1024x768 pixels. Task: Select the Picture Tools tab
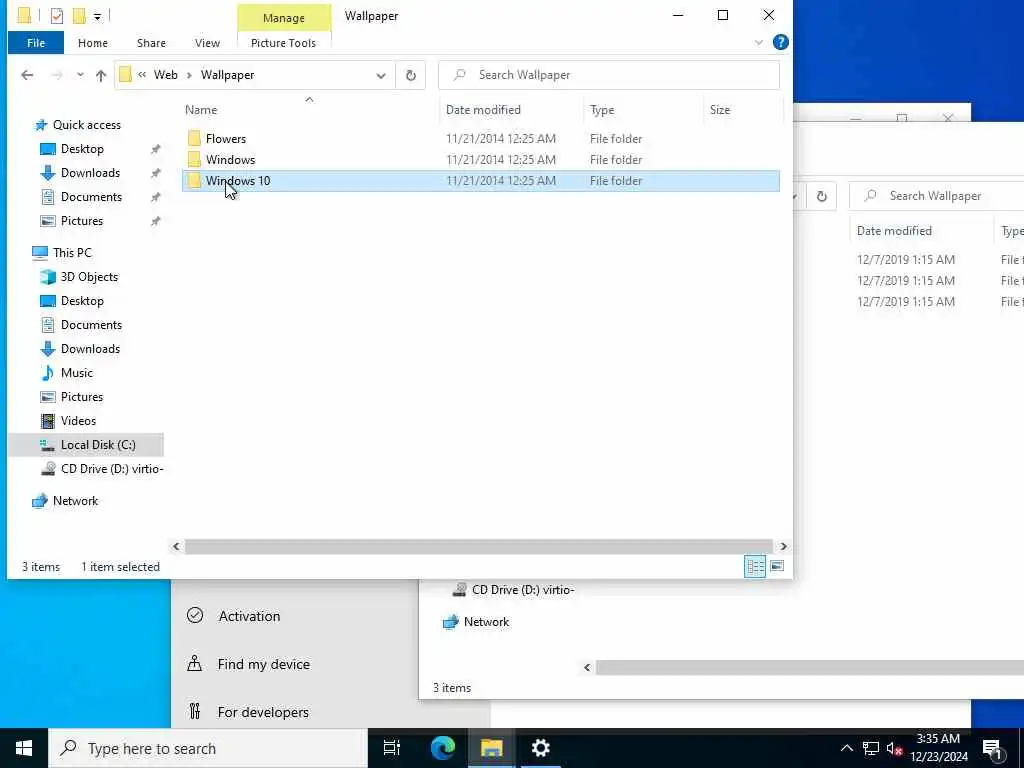click(283, 43)
